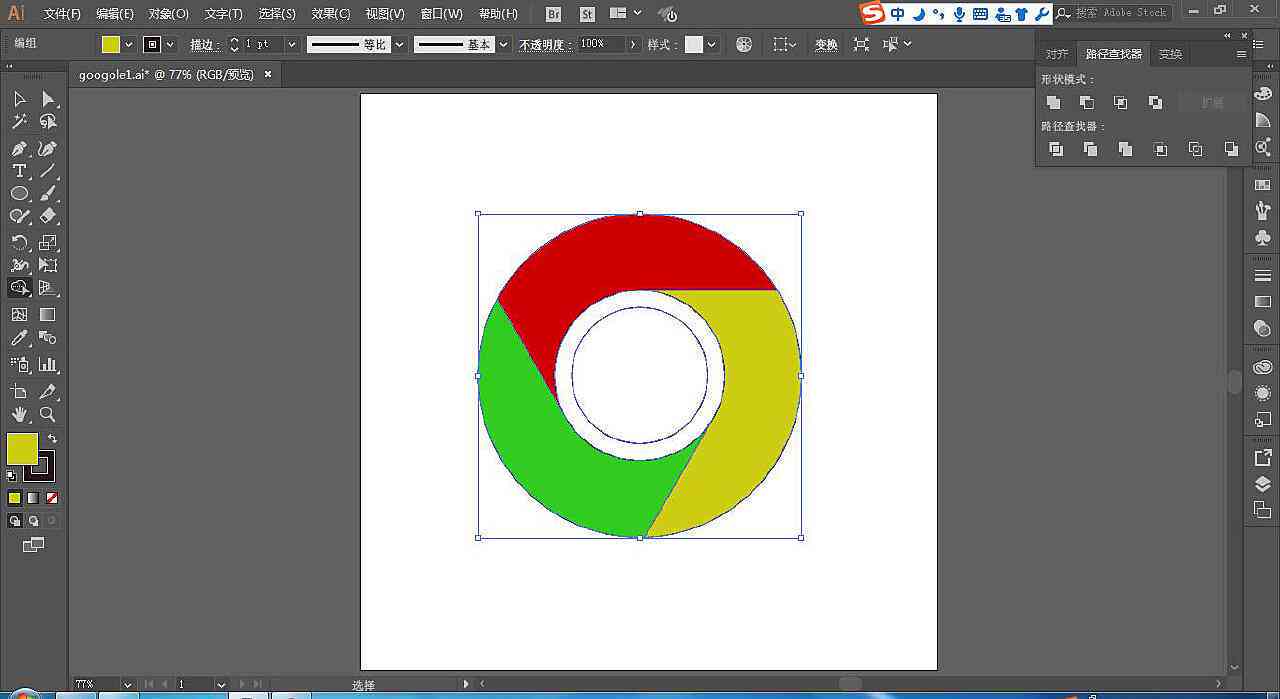Screen dimensions: 1280x699
Task: Click the Outline pathfinder icon
Action: tap(1196, 149)
